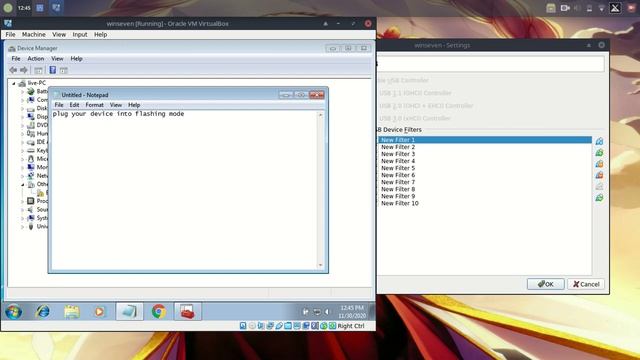
Task: Click the shared folders indicator in VirtualBox status bar
Action: click(x=288, y=326)
